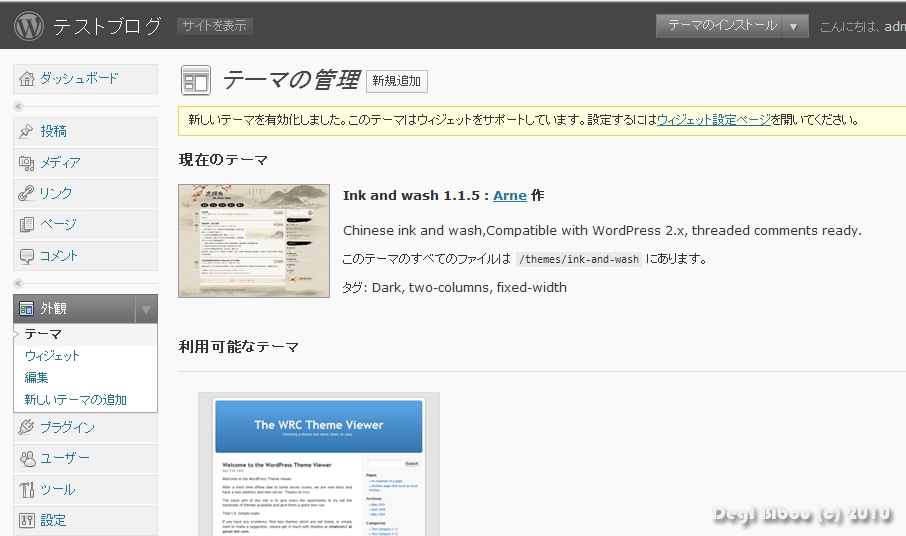This screenshot has height=536, width=906.
Task: Open the コメント menu
Action: pyautogui.click(x=86, y=256)
